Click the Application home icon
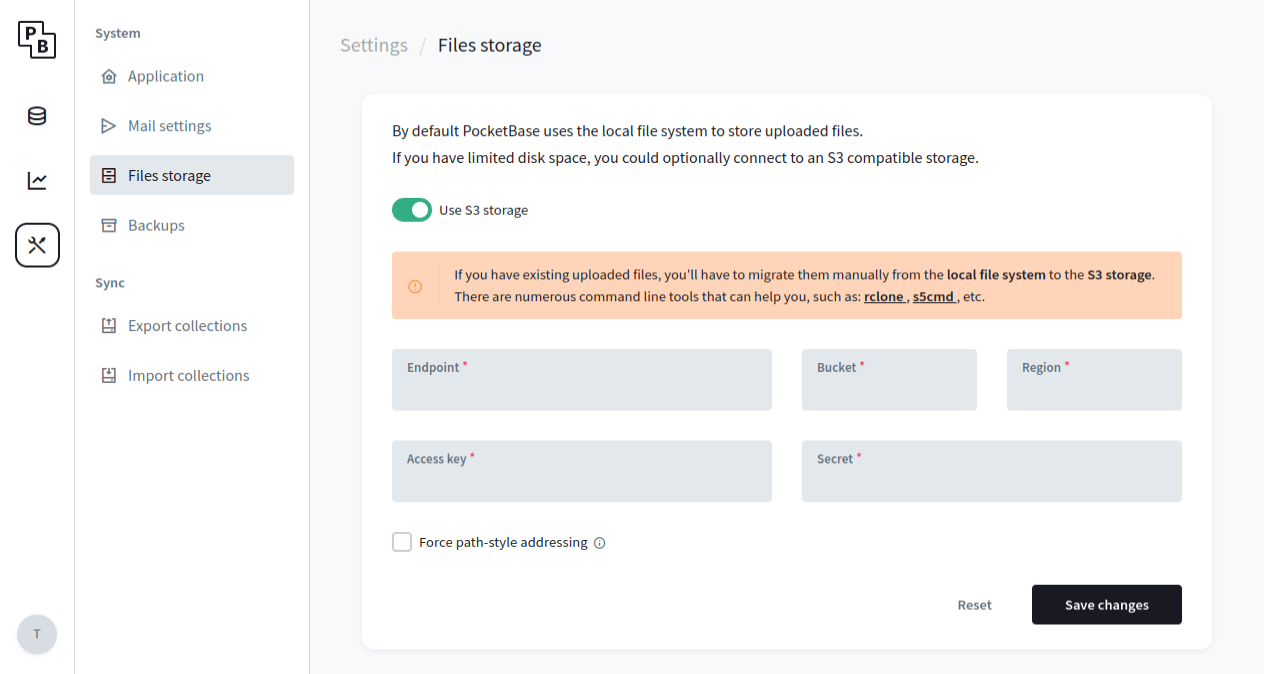This screenshot has width=1264, height=674. (x=108, y=76)
